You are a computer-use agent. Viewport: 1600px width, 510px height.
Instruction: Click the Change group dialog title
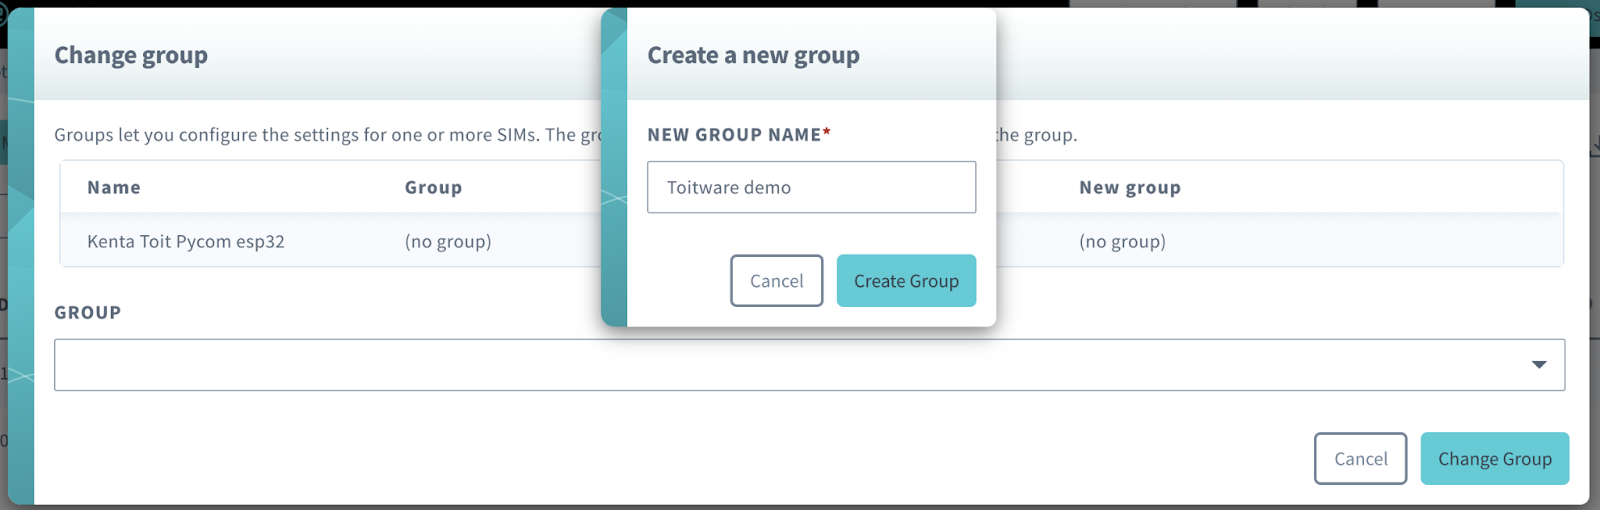click(x=131, y=56)
